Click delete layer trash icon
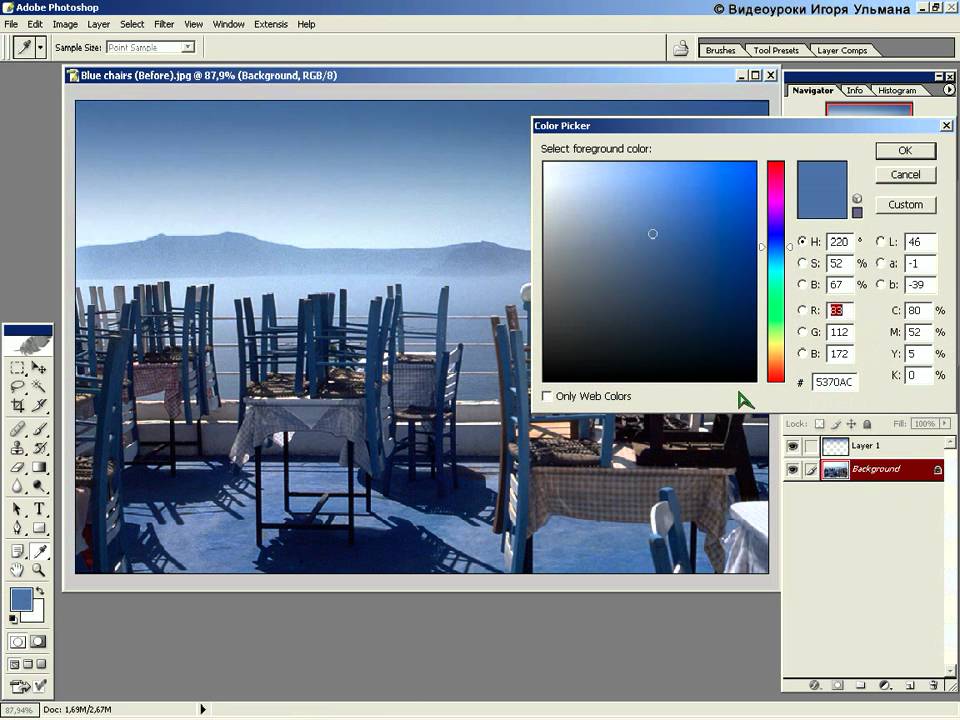Screen dimensions: 960x720 (x=933, y=686)
